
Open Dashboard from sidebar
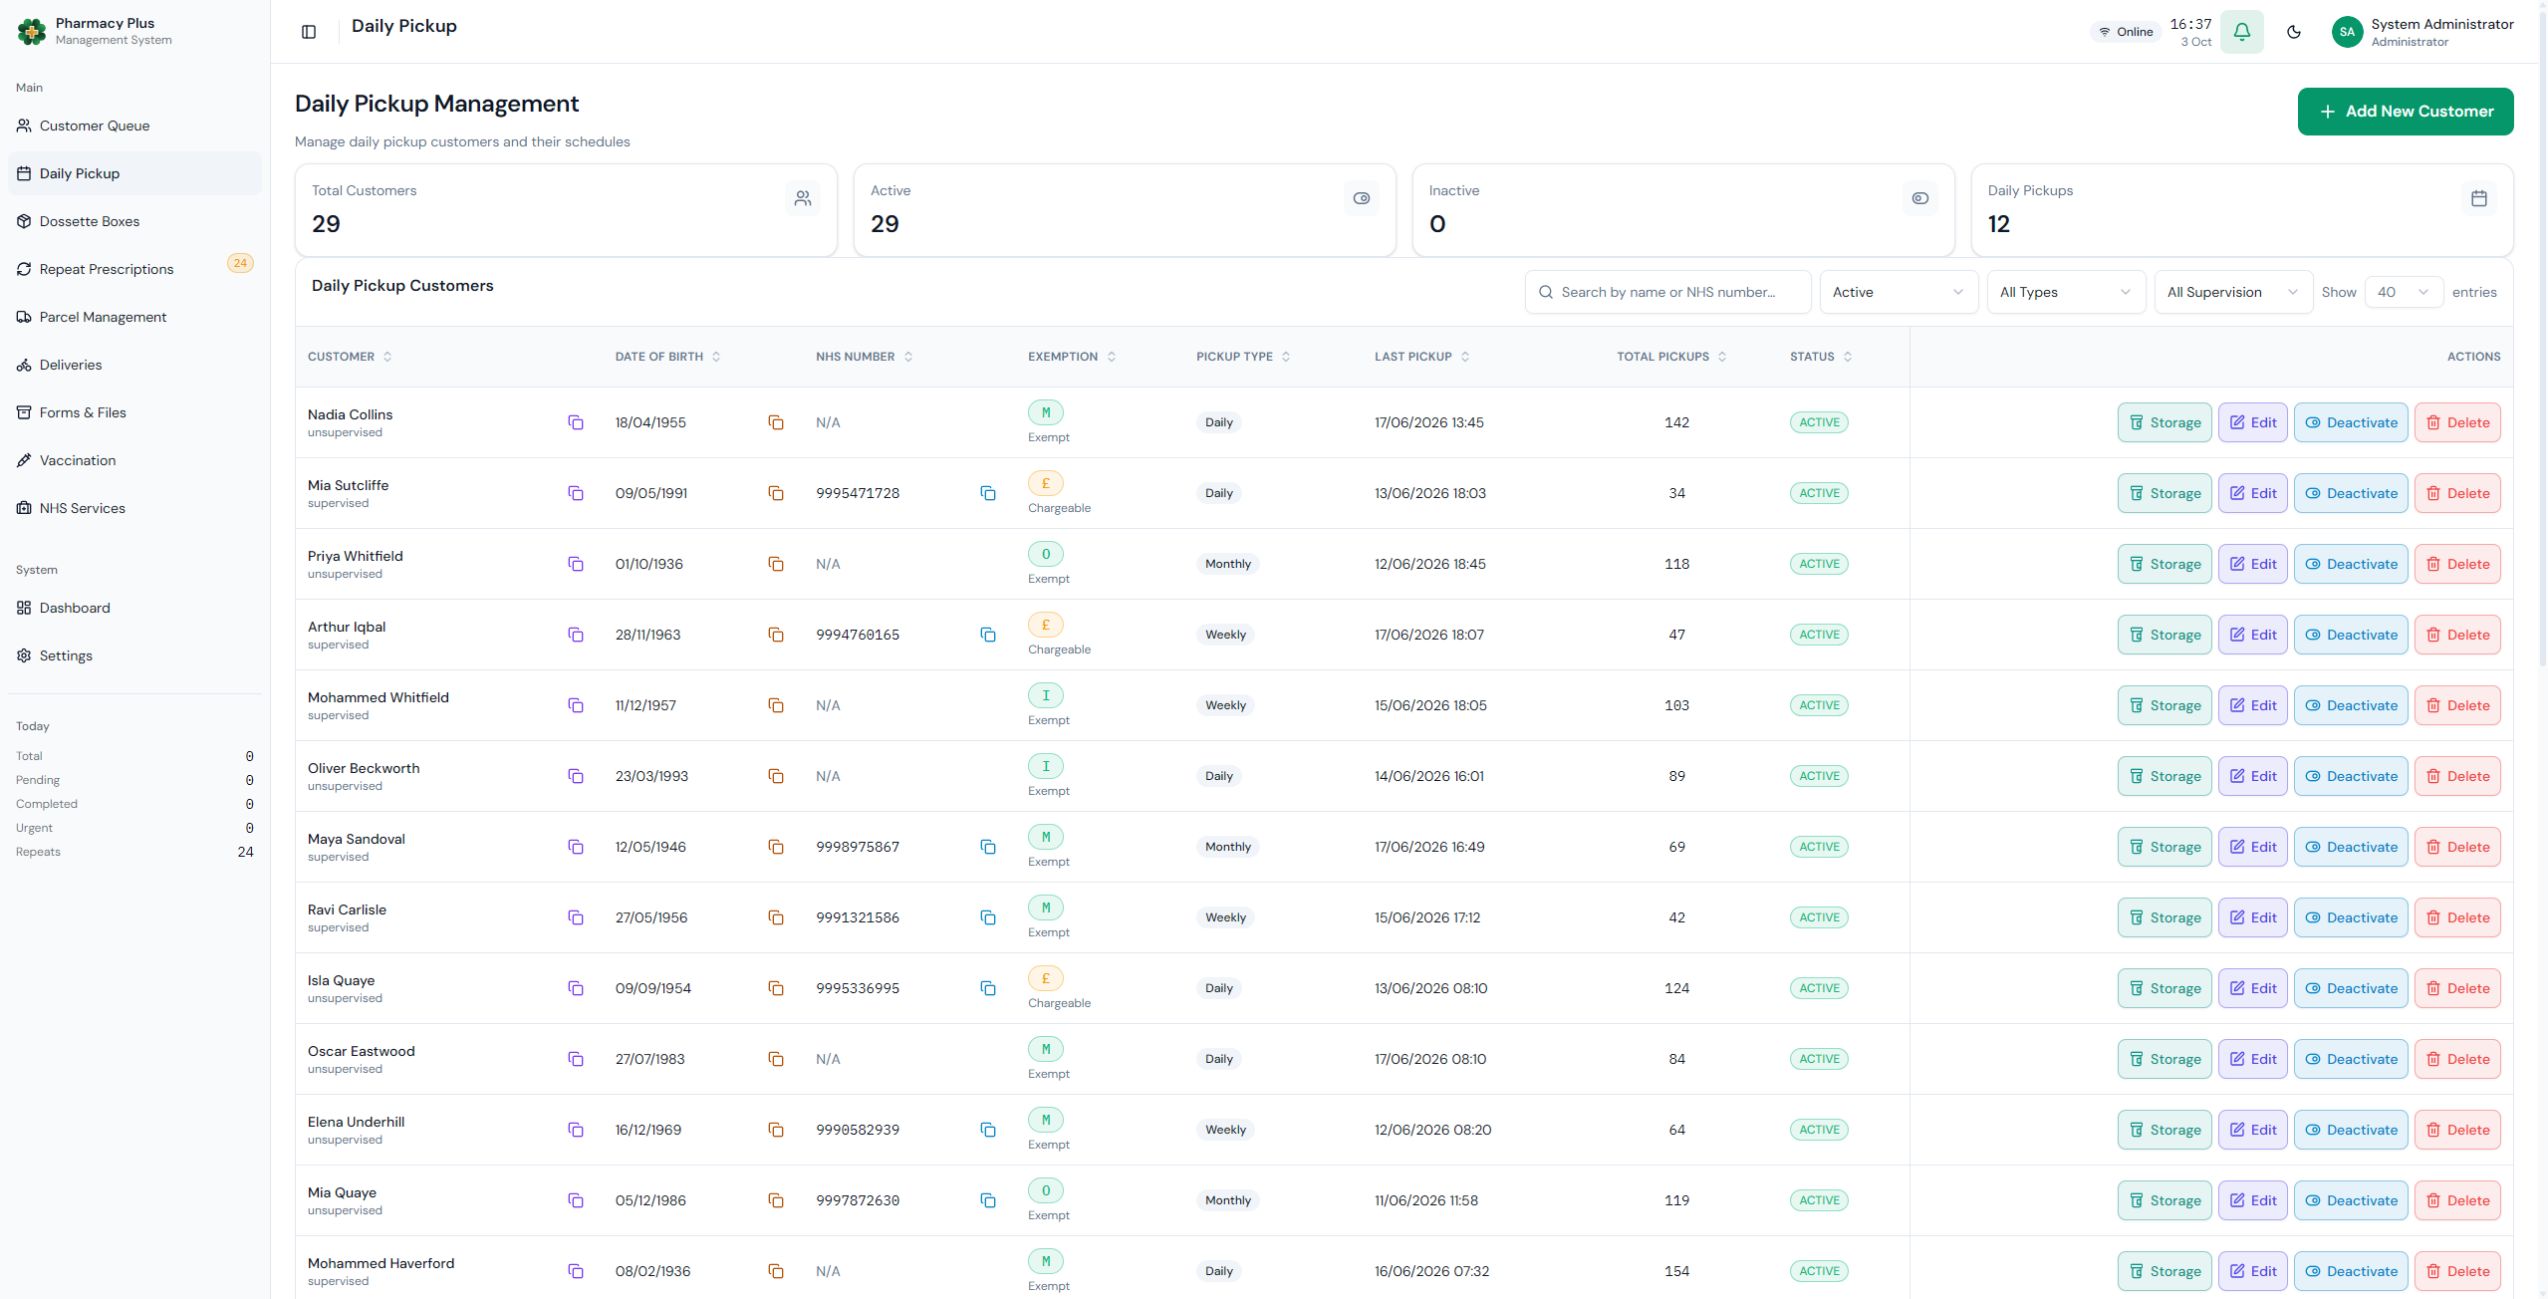pyautogui.click(x=135, y=608)
